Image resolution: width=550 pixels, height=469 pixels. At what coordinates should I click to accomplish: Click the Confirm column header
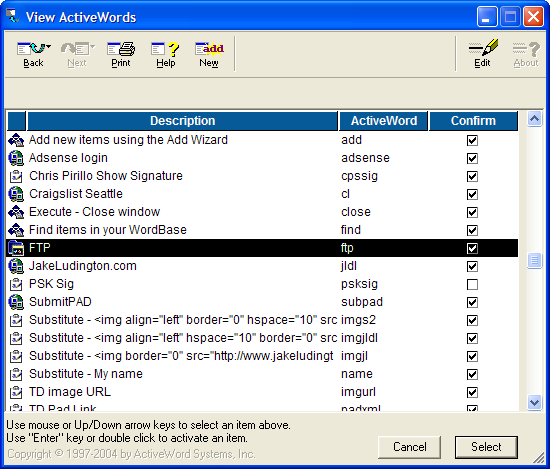pos(473,121)
